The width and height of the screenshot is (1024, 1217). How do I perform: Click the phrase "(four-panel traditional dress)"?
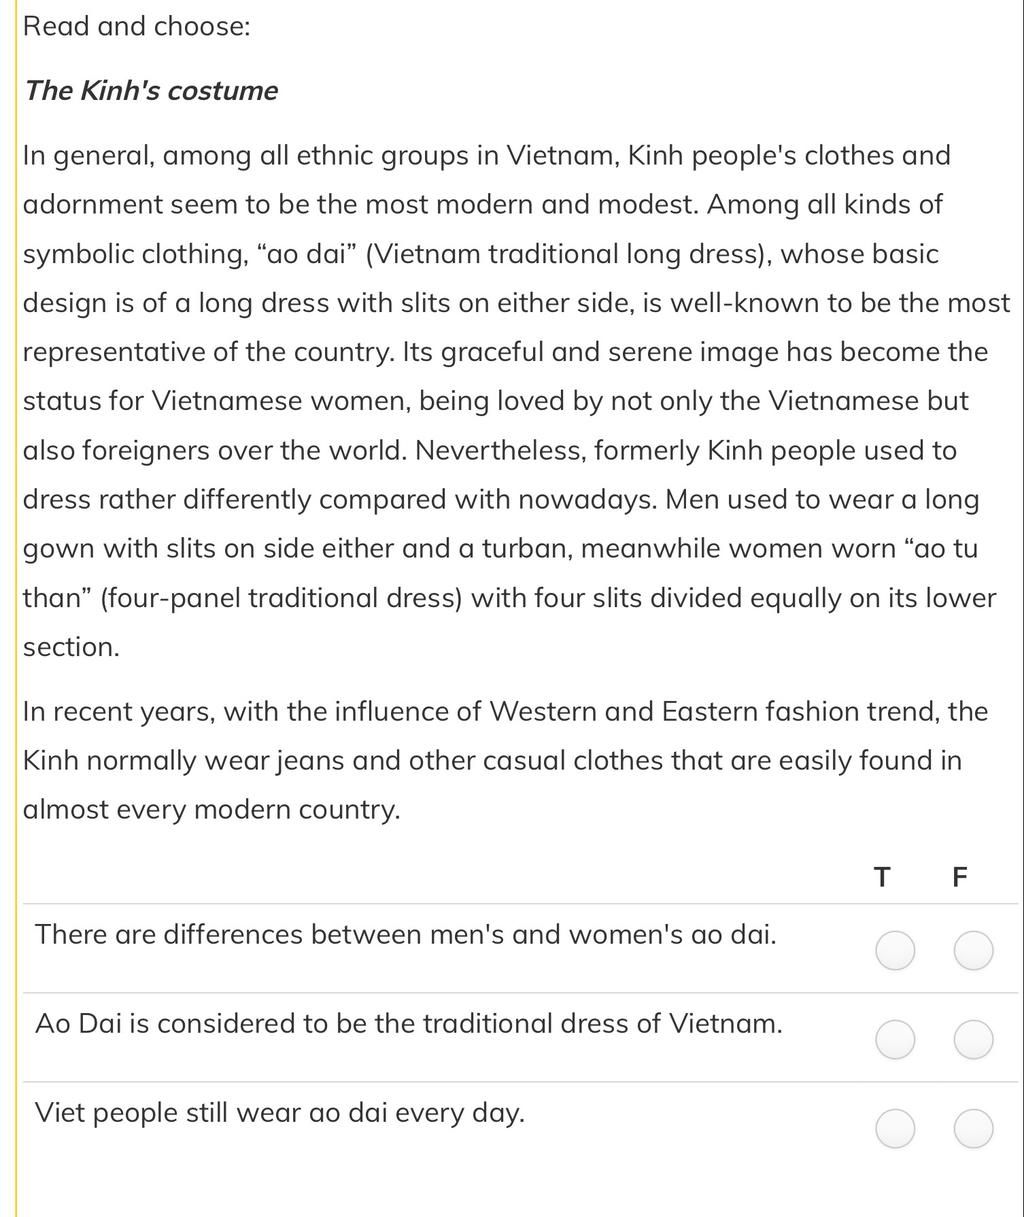click(281, 598)
